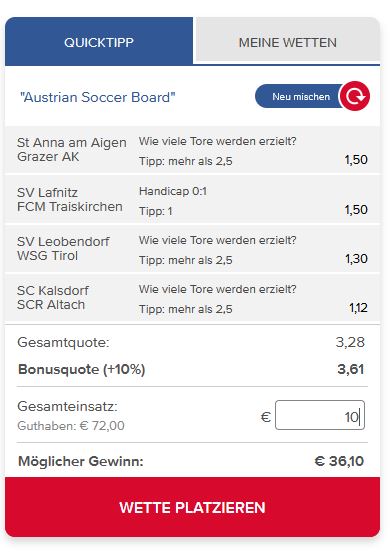Click the red circular reshuffle arrow icon
The width and height of the screenshot is (390, 552).
click(354, 96)
